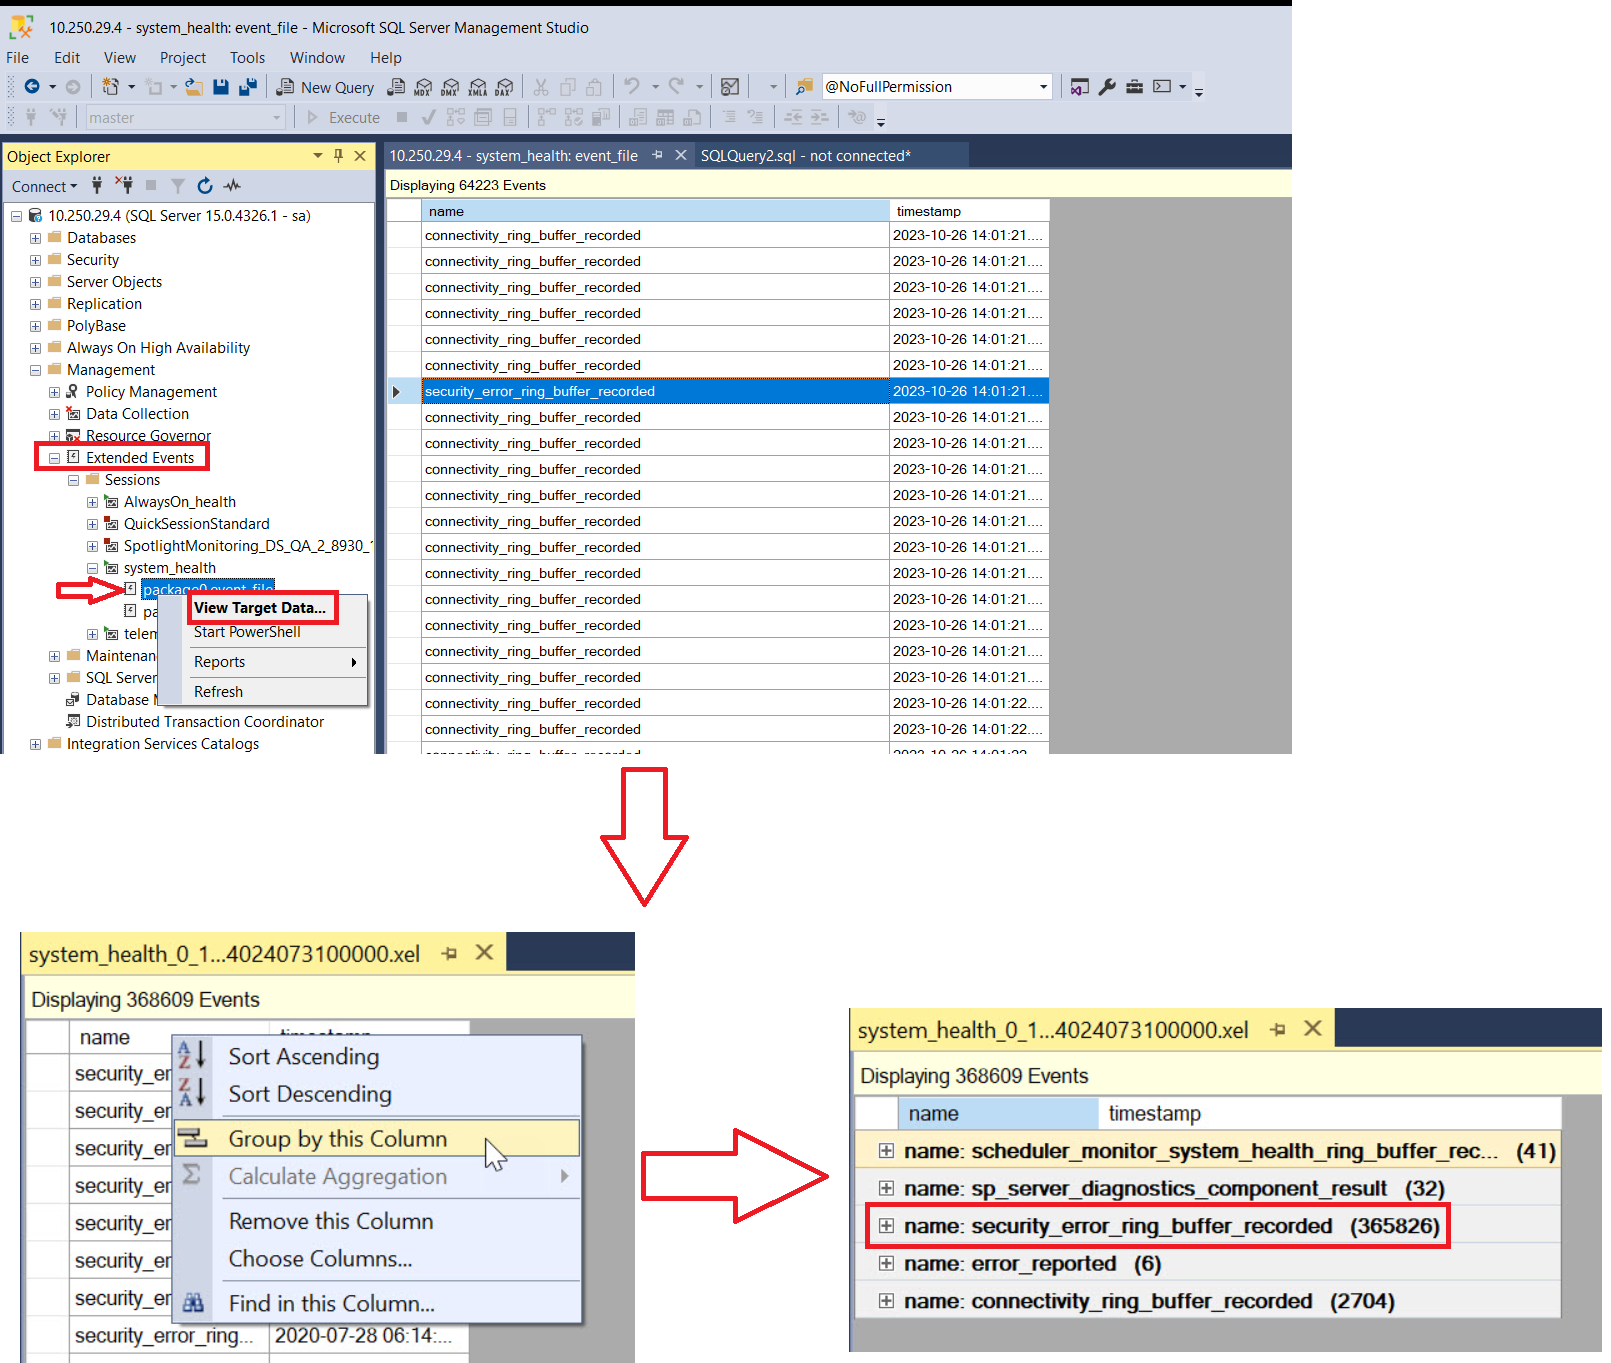The image size is (1611, 1363).
Task: Pin the Object Explorer panel
Action: pyautogui.click(x=339, y=156)
